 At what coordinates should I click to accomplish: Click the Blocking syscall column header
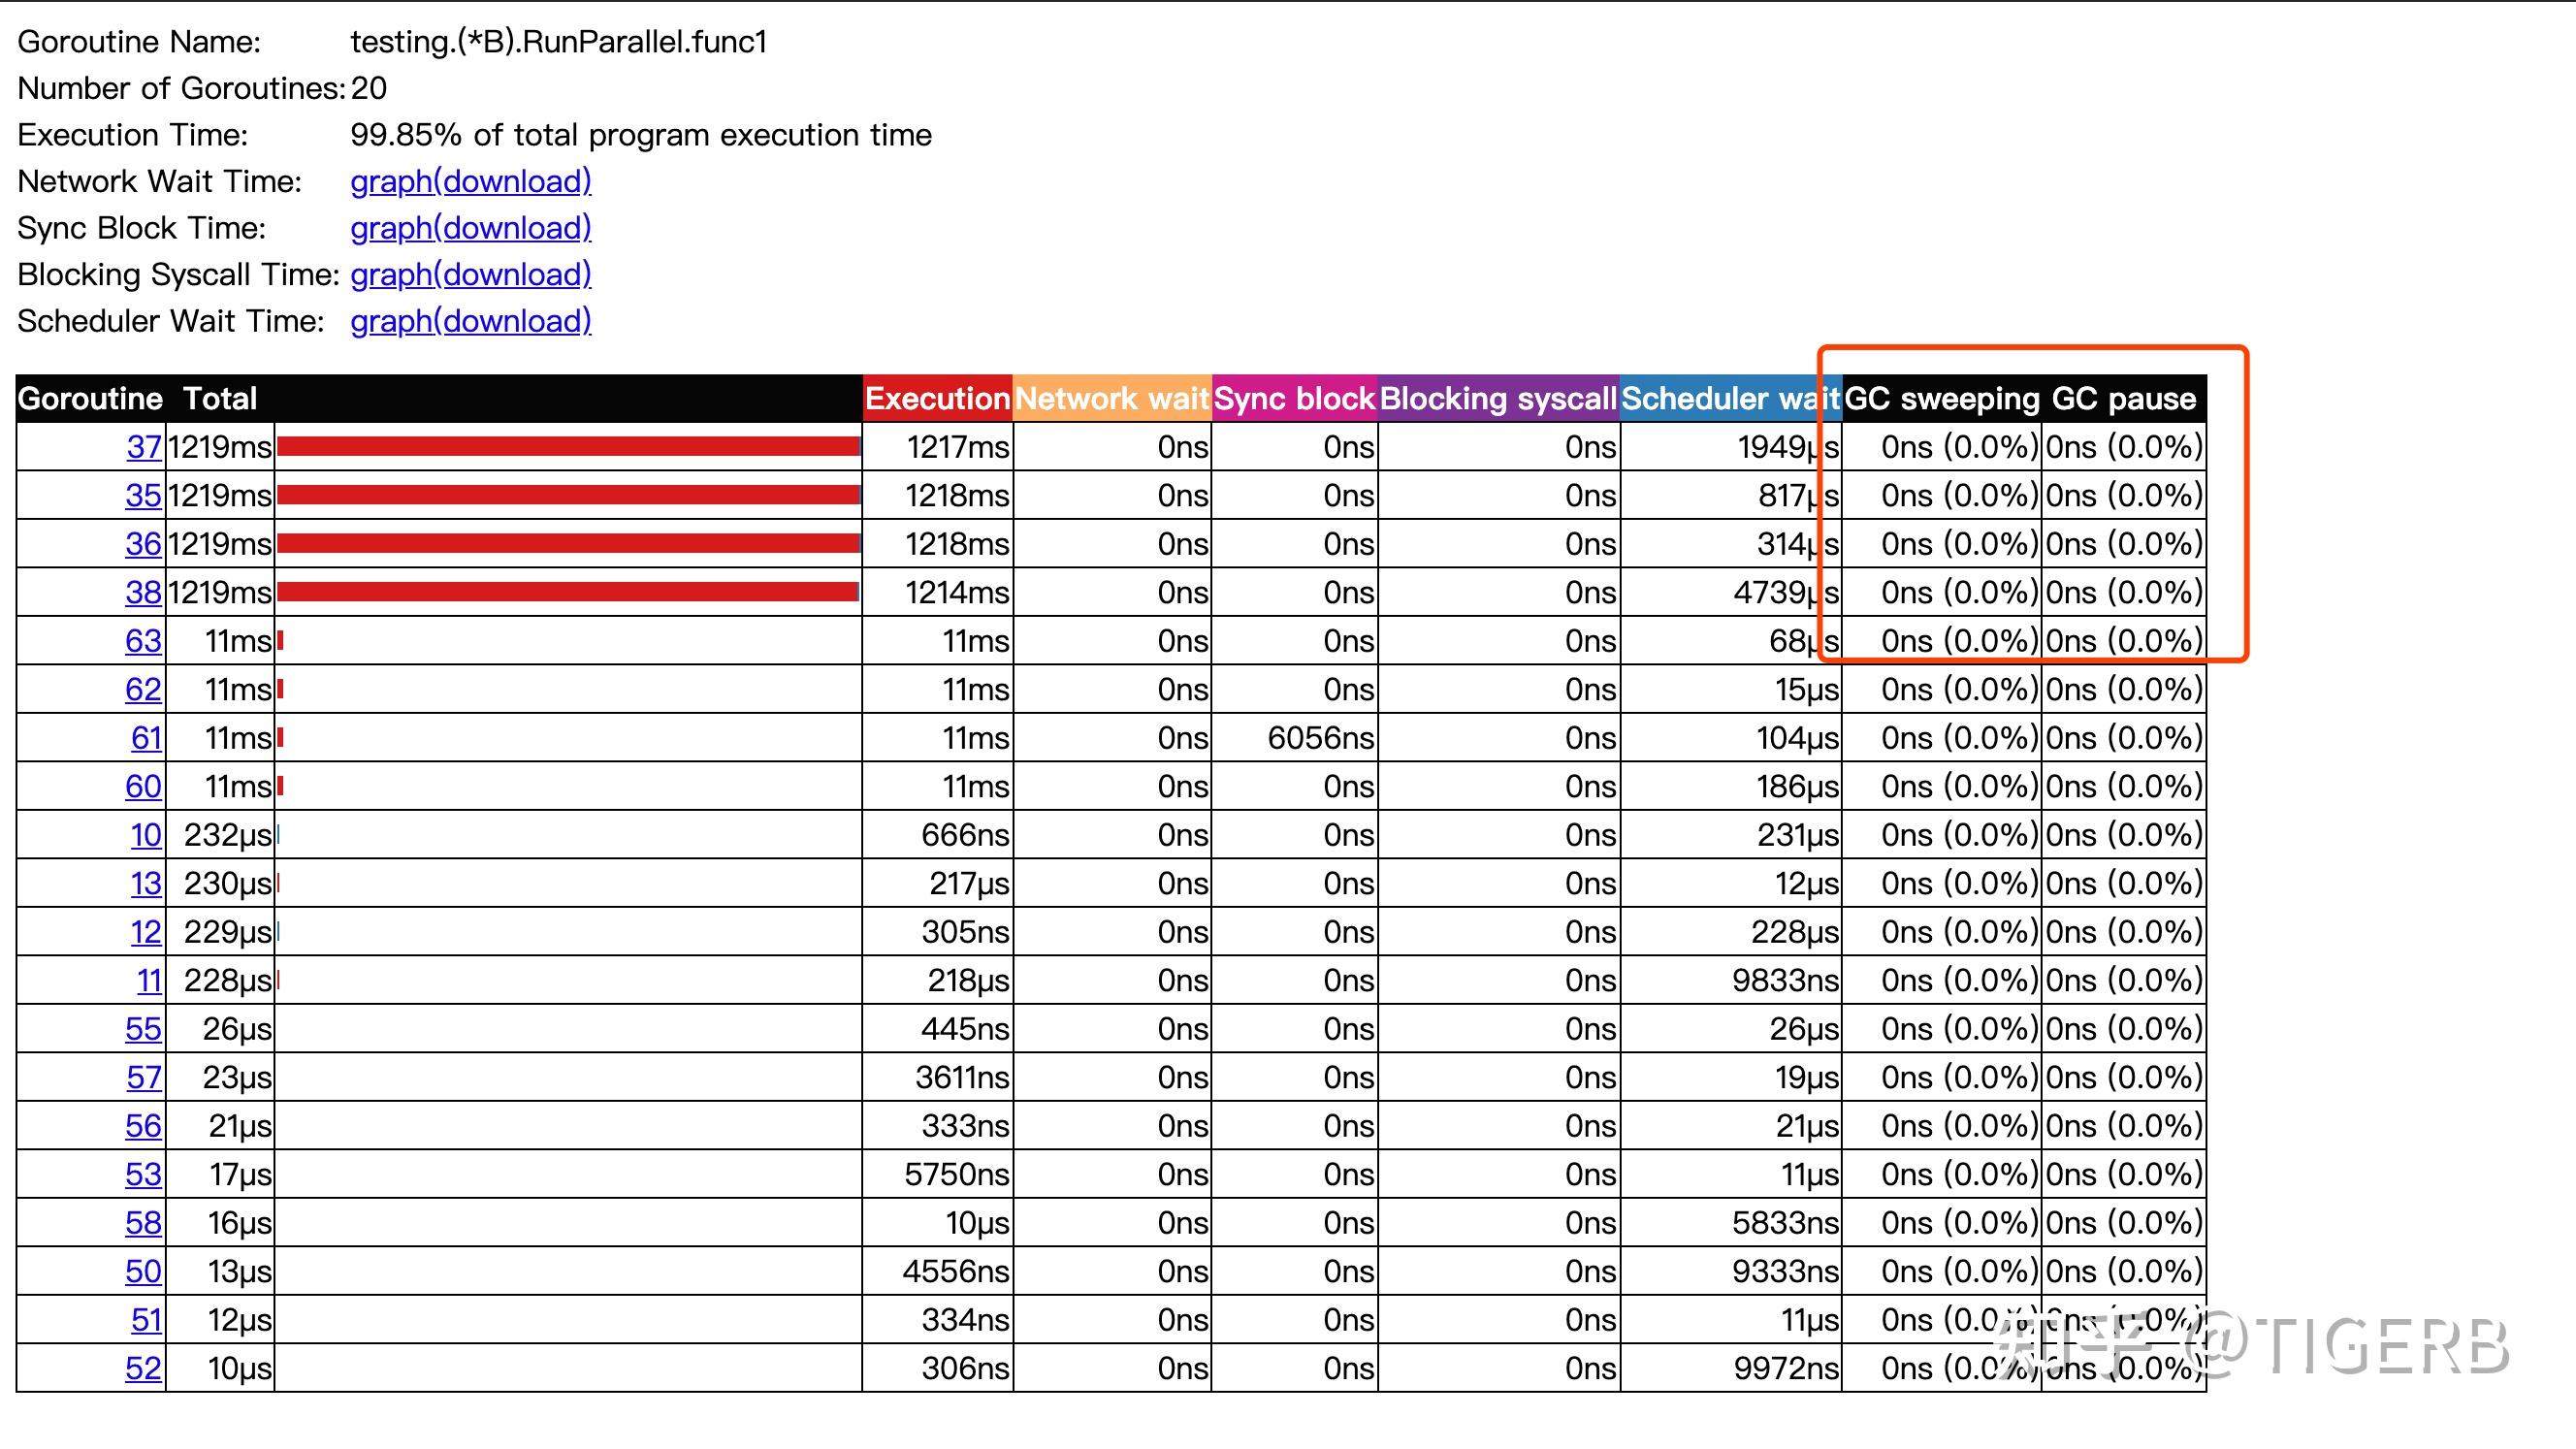tap(1498, 399)
